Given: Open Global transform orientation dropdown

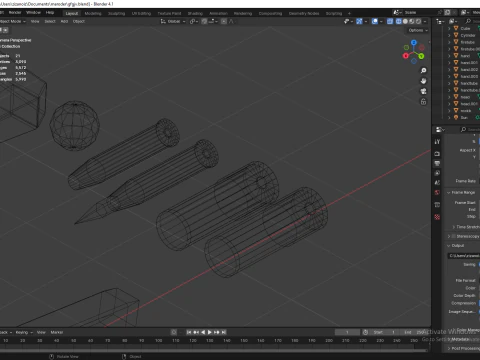Looking at the screenshot, I should 173,21.
